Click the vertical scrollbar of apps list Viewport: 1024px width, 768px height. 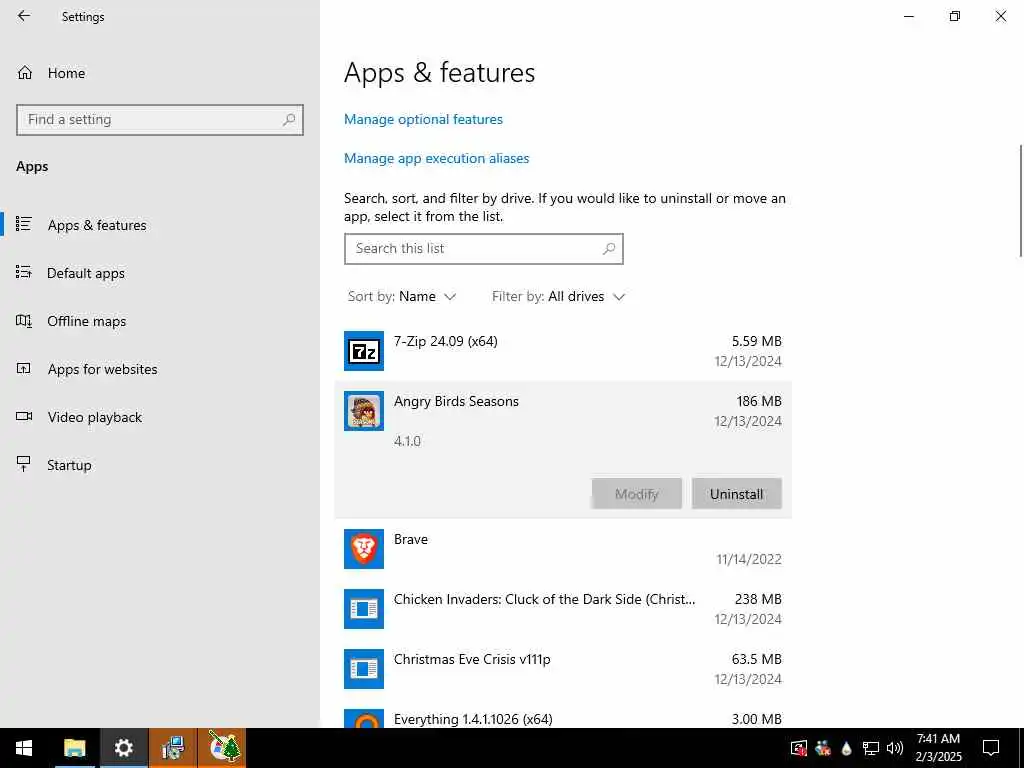1020,201
